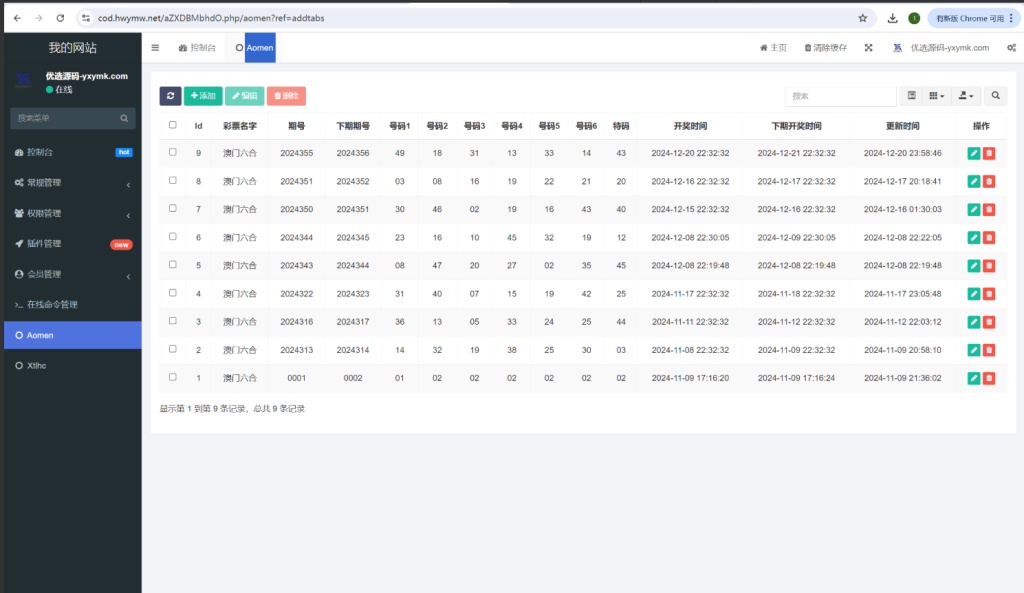
Task: Check the select-all header checkbox
Action: [172, 125]
